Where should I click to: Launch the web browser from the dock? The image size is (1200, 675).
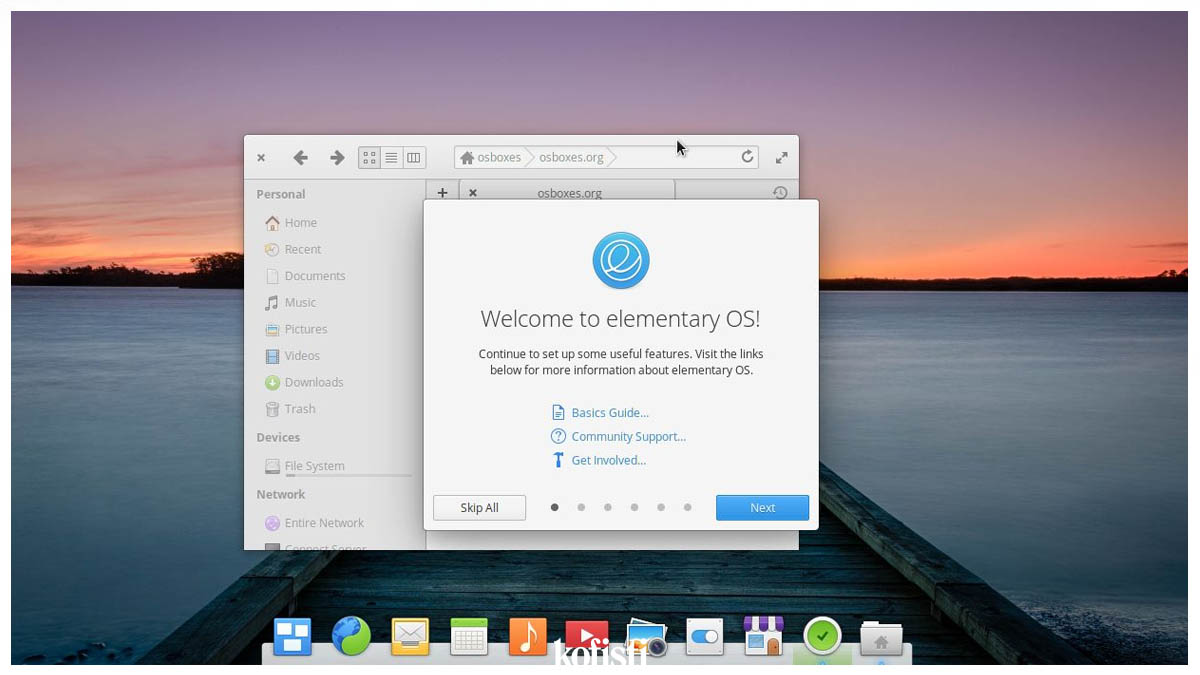[351, 635]
